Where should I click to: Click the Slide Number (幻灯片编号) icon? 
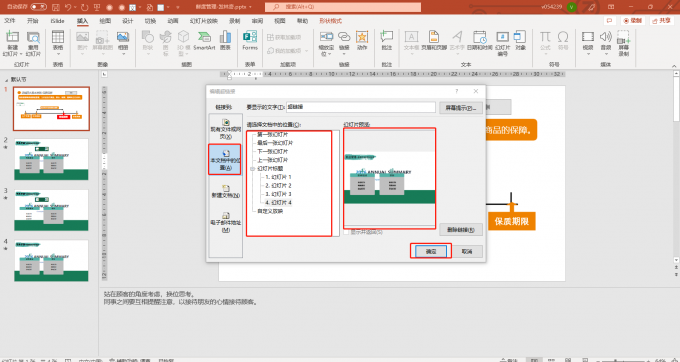pyautogui.click(x=502, y=37)
